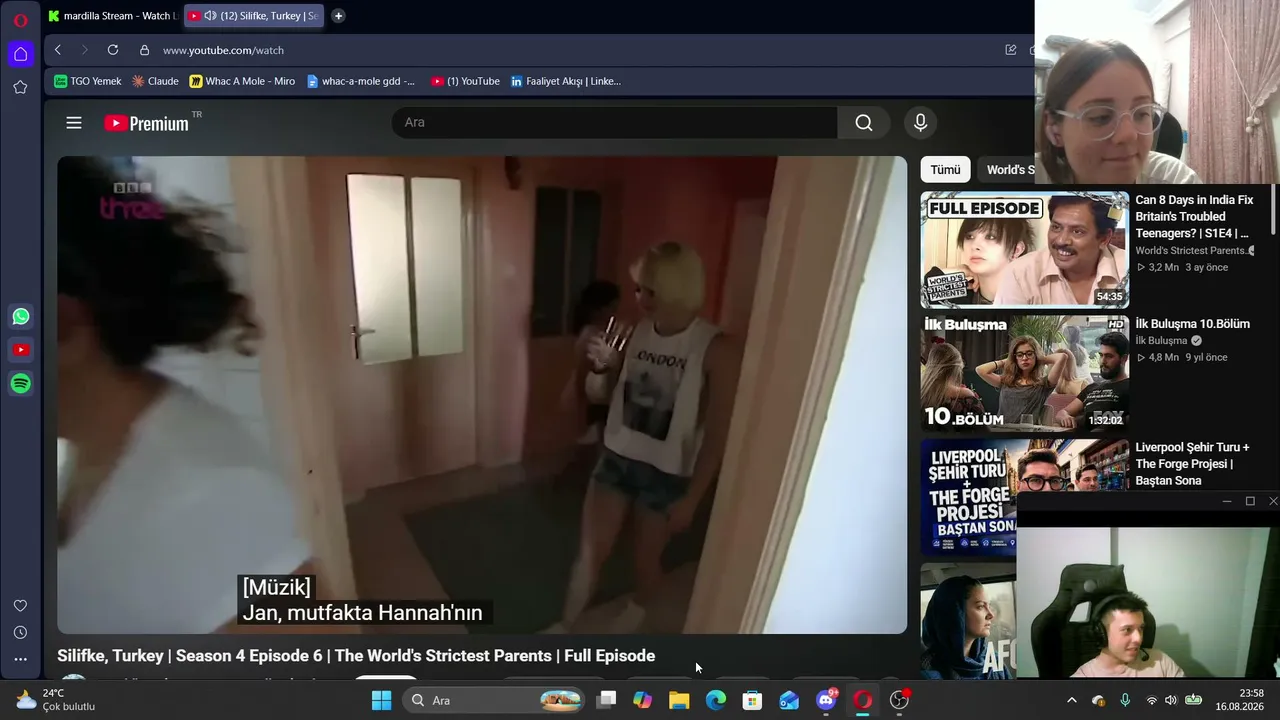Image resolution: width=1280 pixels, height=720 pixels.
Task: Open the clock showing 23:58
Action: tap(1239, 700)
